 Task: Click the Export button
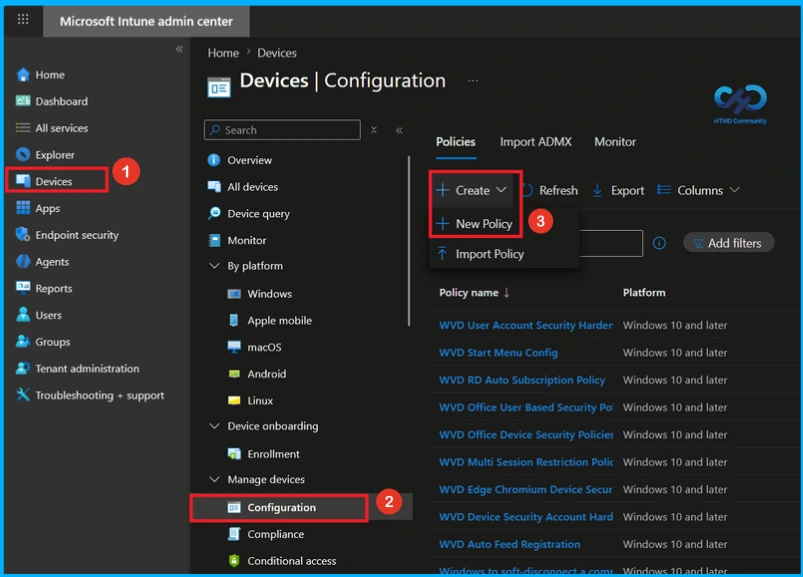click(x=618, y=190)
